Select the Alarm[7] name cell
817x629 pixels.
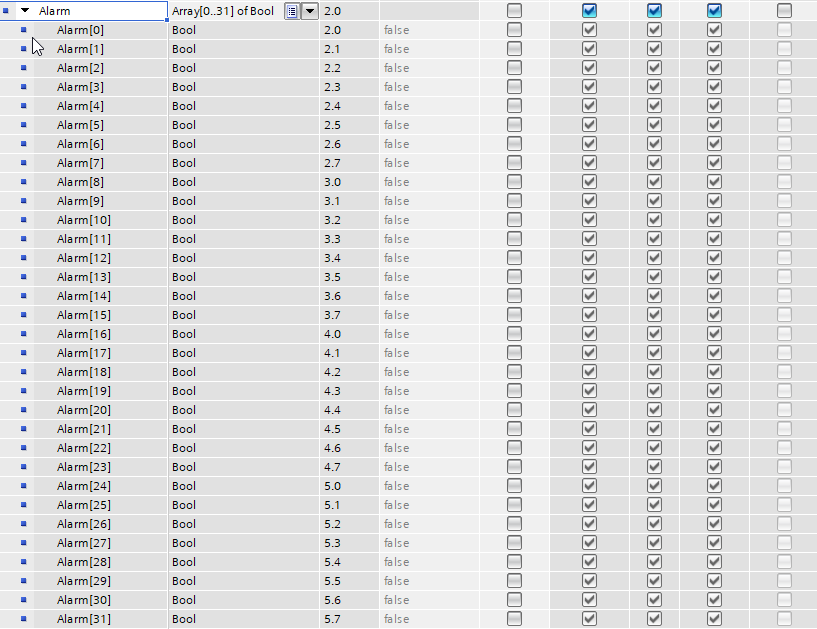[x=101, y=163]
